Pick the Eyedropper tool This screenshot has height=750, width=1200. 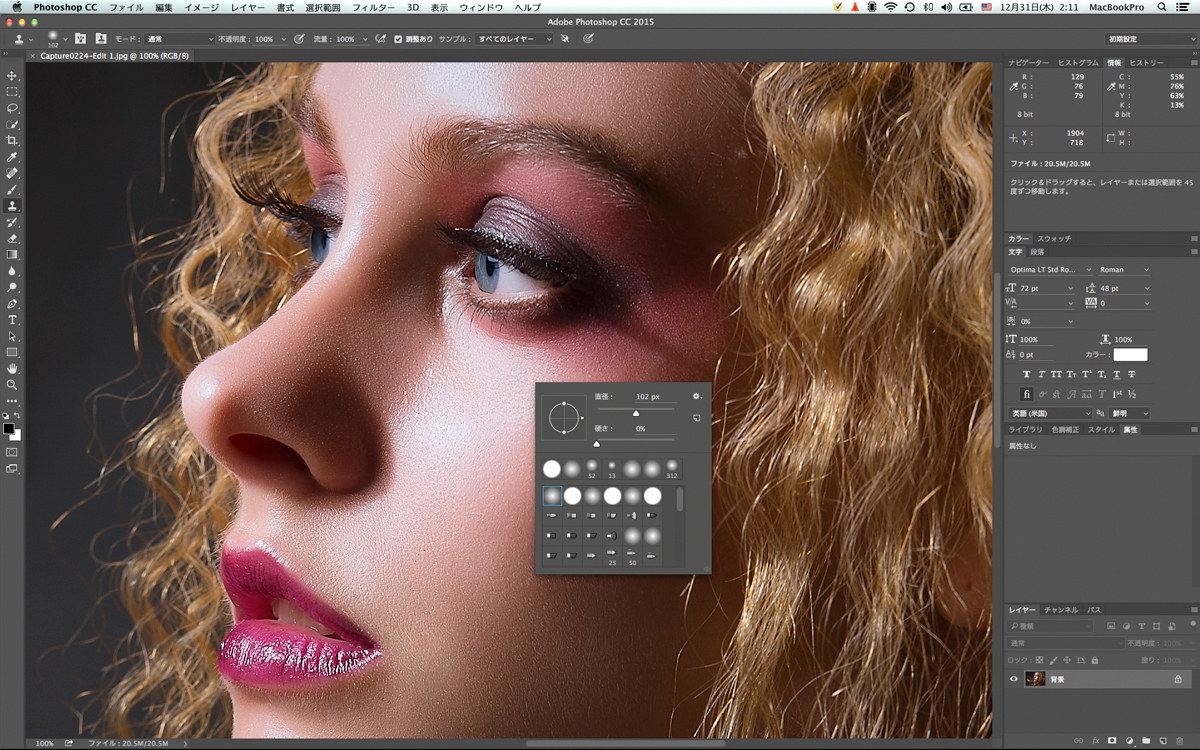(12, 157)
